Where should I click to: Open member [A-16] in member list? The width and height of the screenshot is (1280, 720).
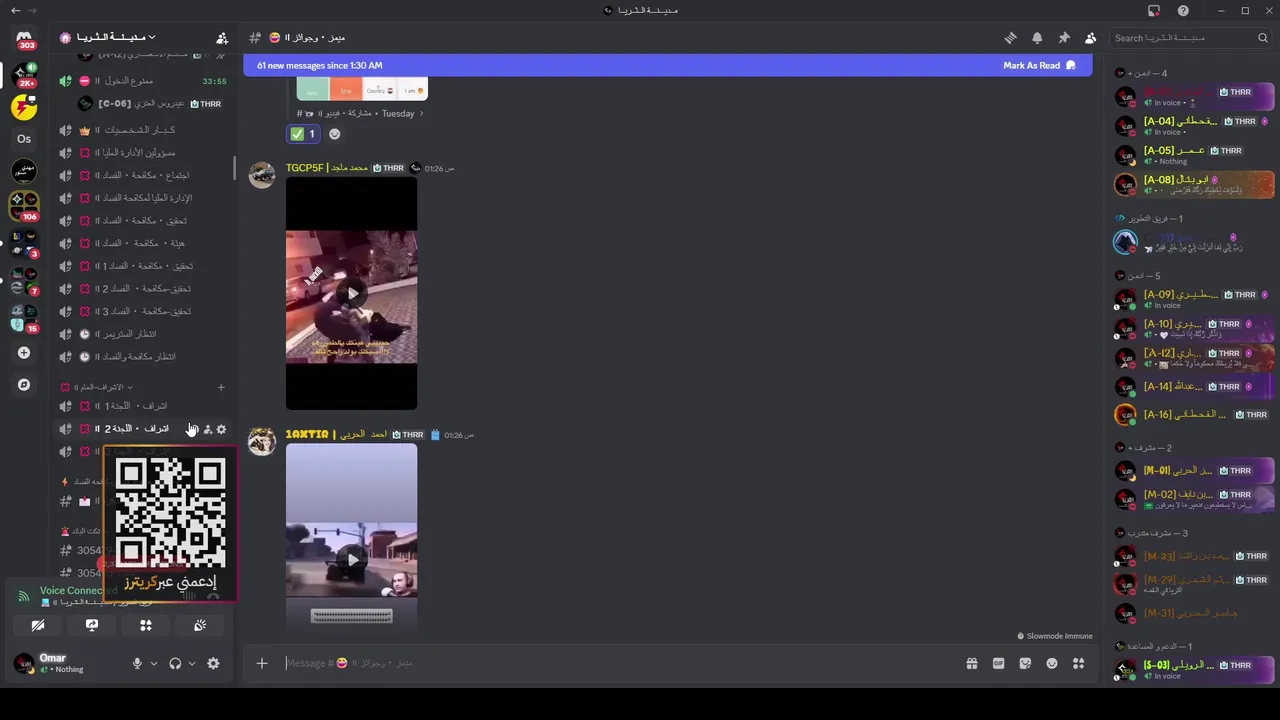click(1195, 414)
